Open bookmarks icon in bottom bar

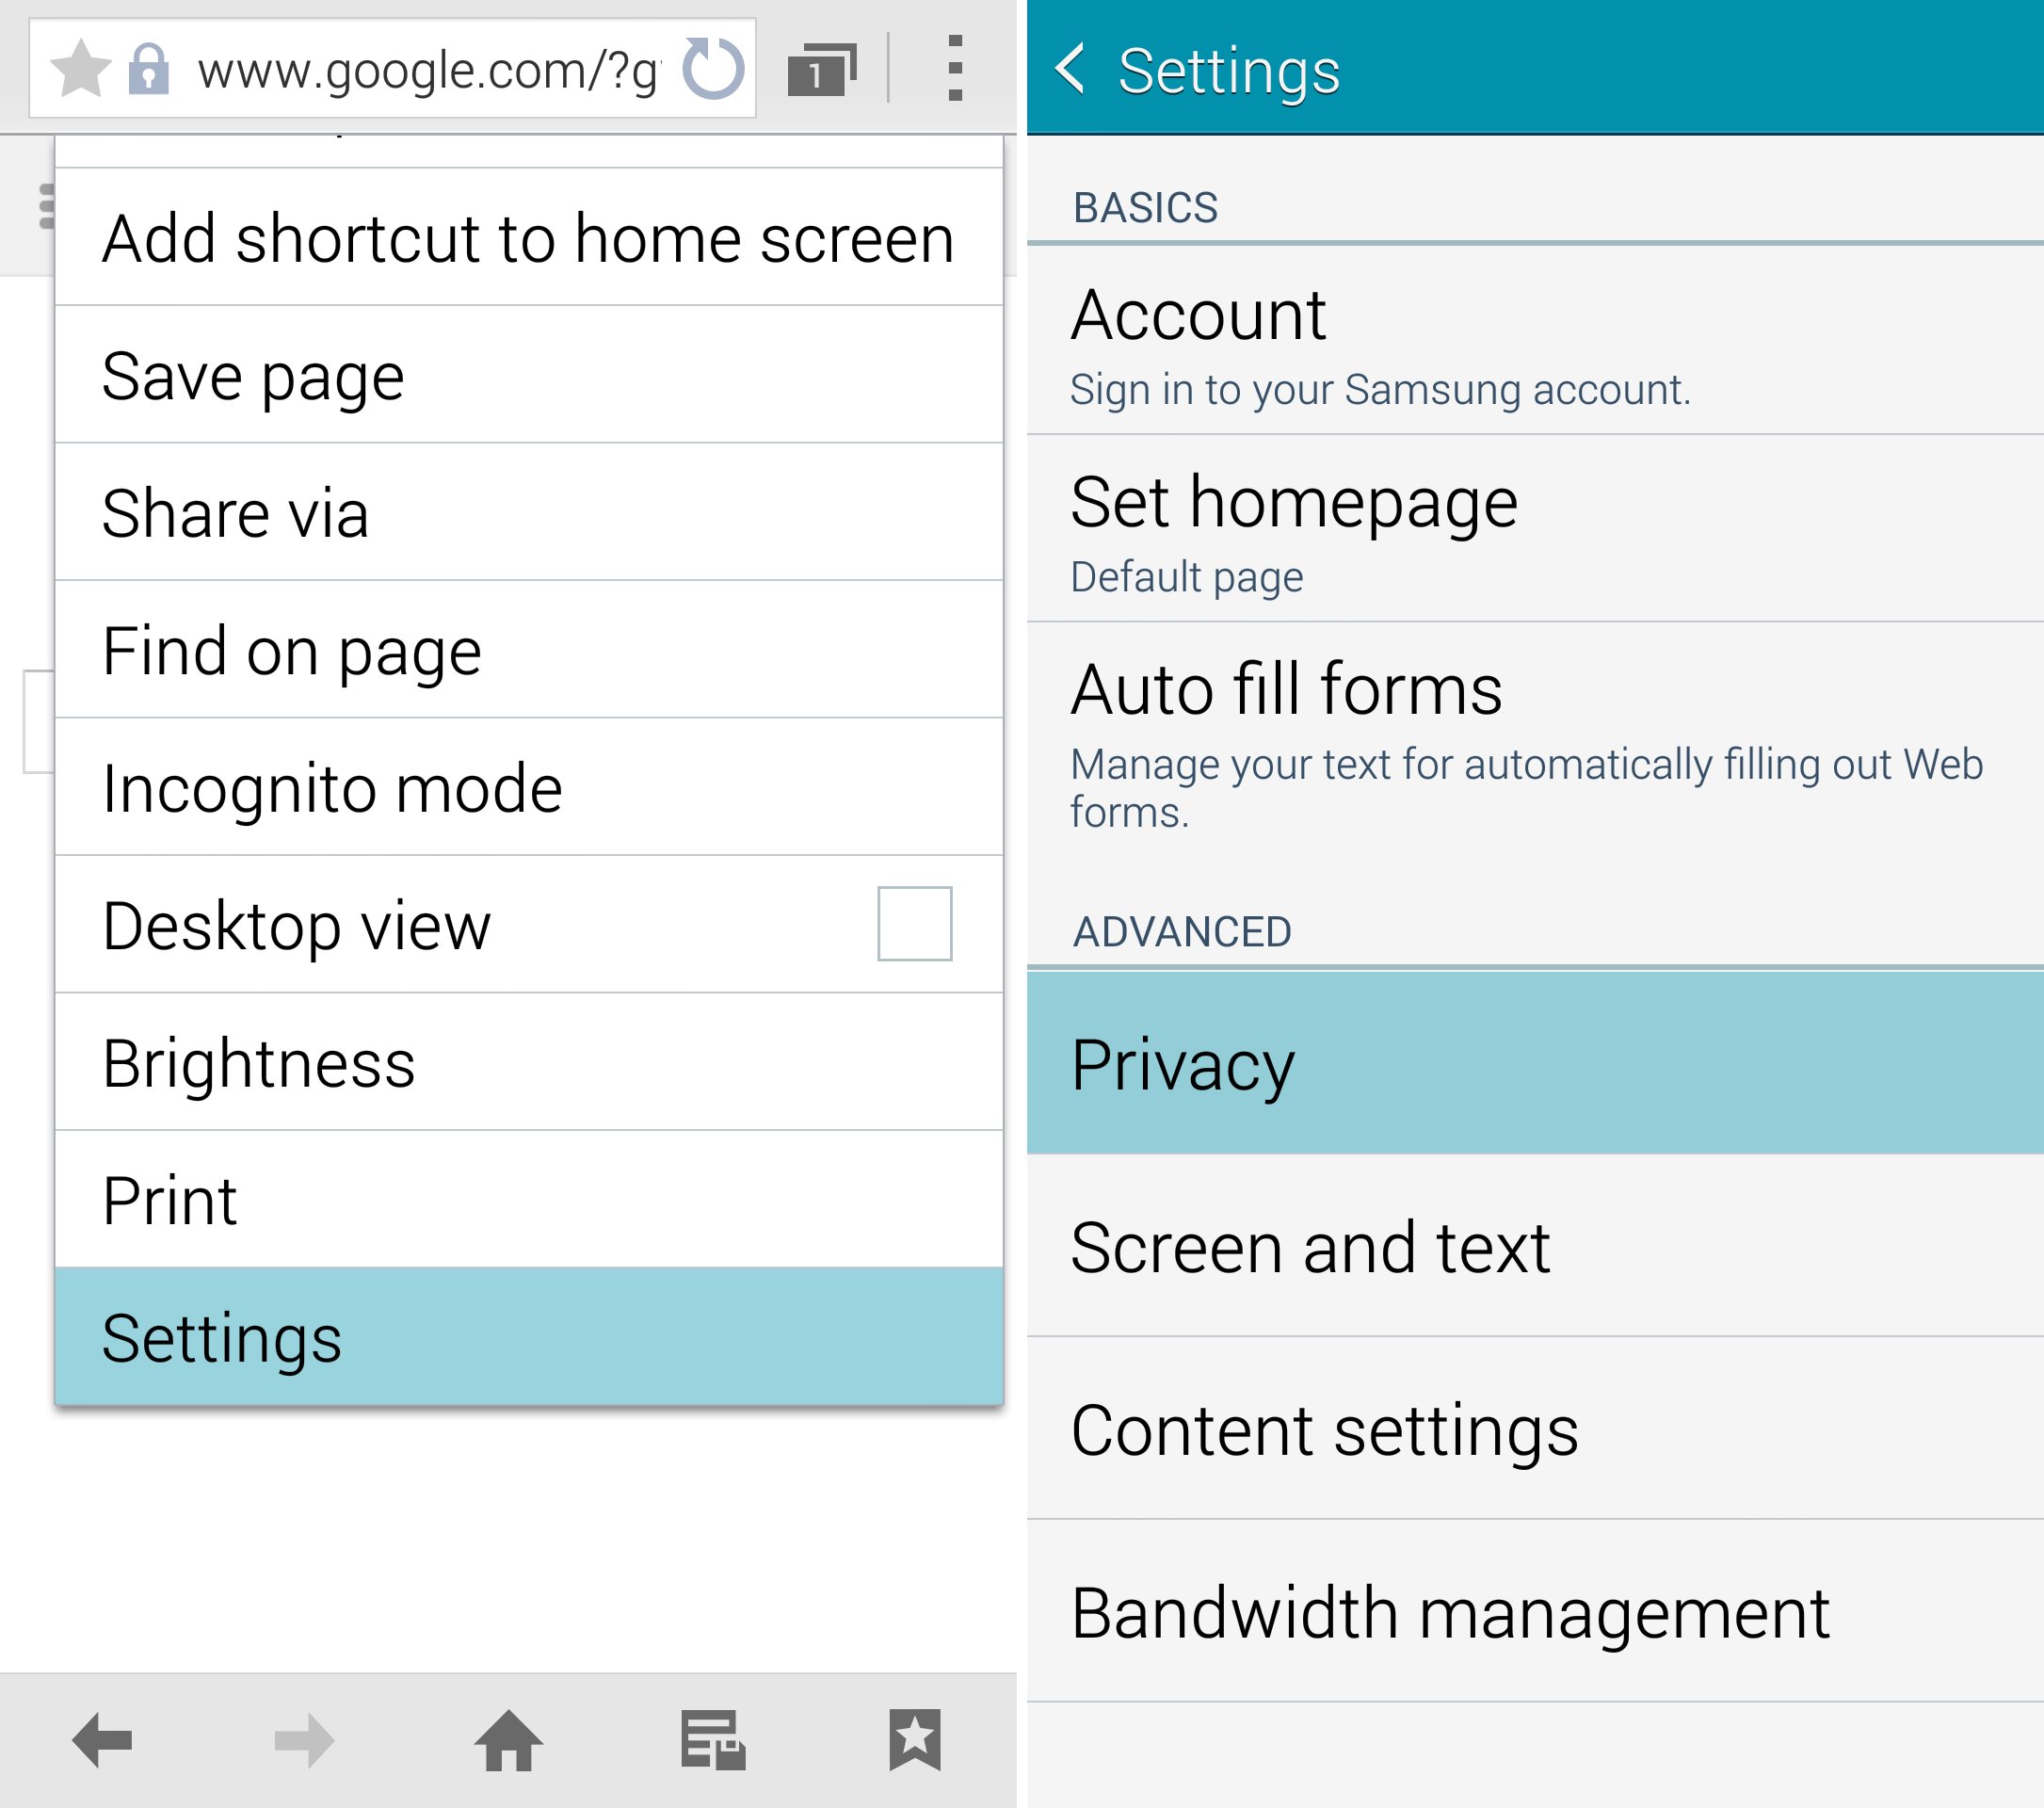(x=915, y=1741)
